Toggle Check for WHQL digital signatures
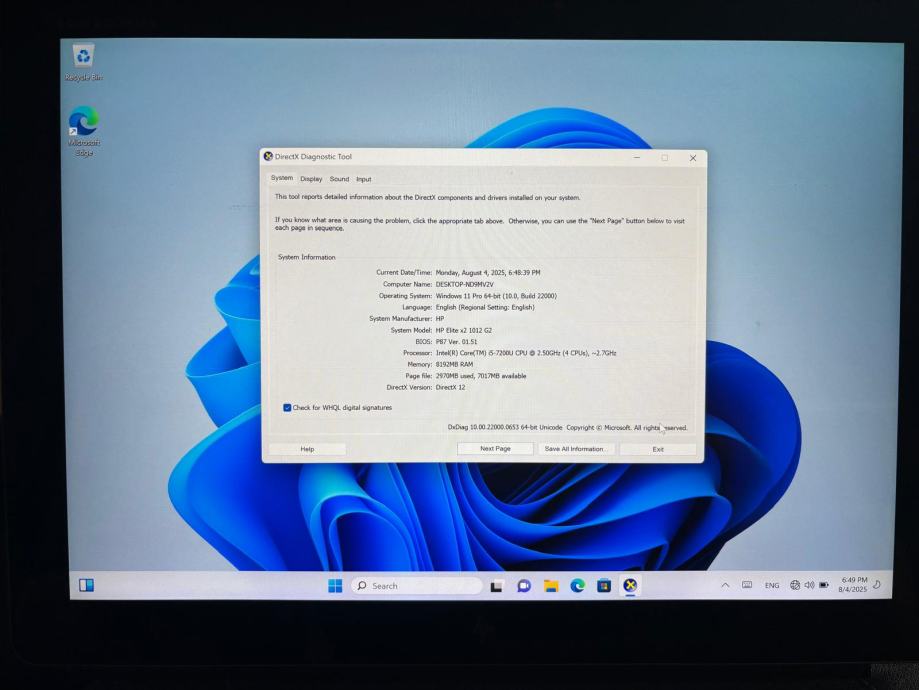Screen dimensions: 919x690 [287, 407]
